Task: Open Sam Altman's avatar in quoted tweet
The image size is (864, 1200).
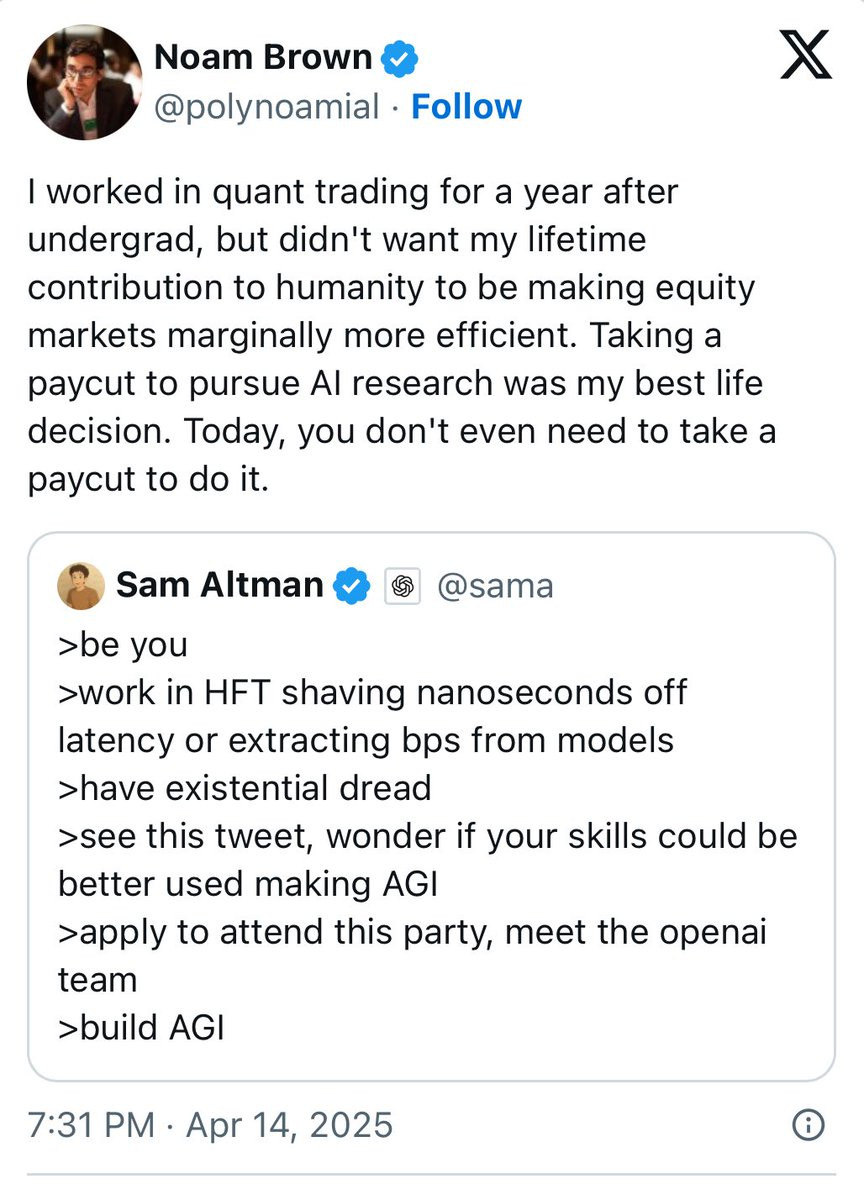Action: tap(80, 586)
